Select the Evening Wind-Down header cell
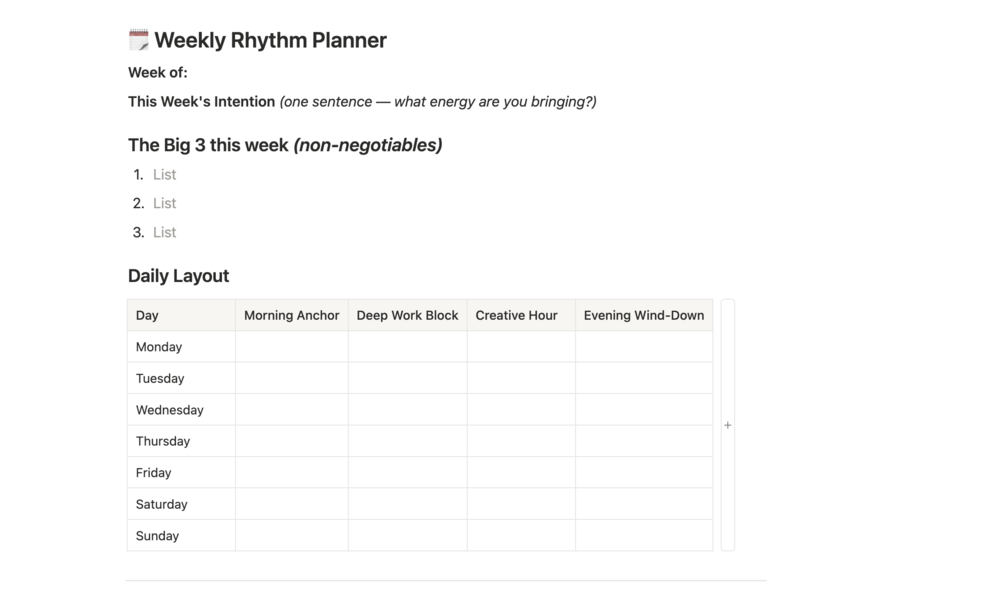Screen dimensions: 1005x596 click(x=644, y=315)
